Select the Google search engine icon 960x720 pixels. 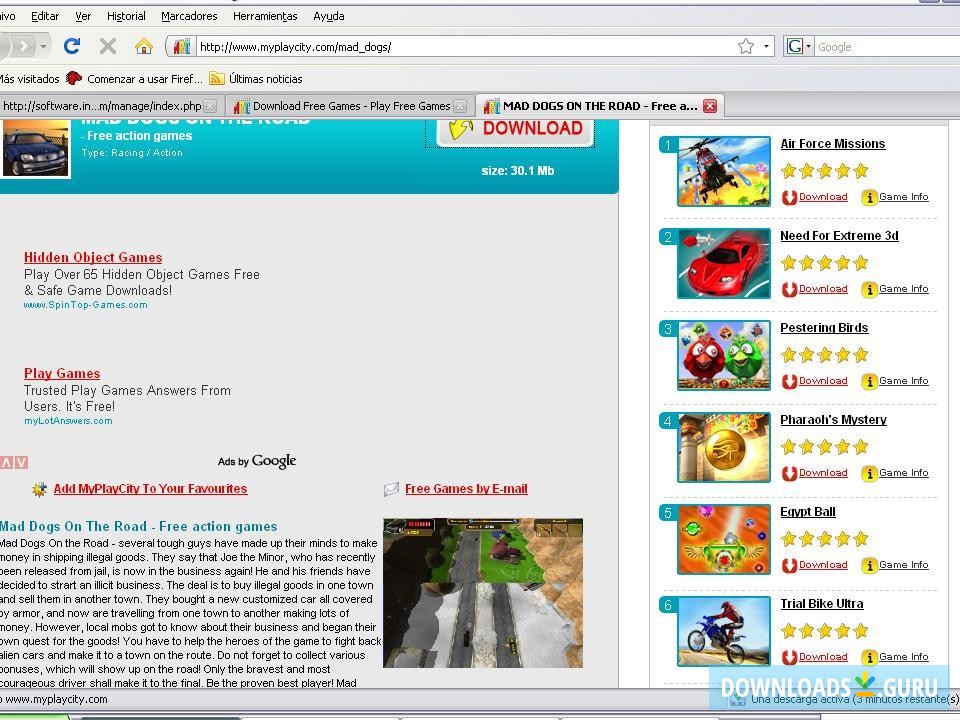pos(795,46)
